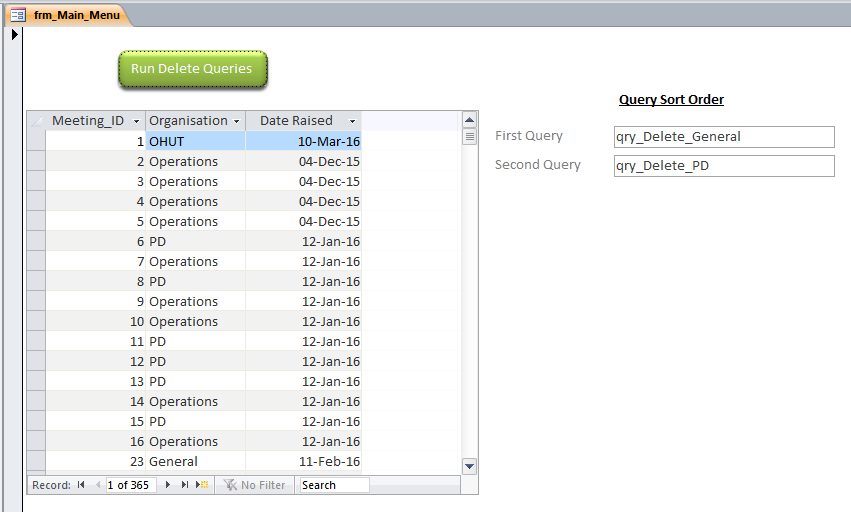Open the Organisation column filter dropdown
This screenshot has width=851, height=514.
click(237, 121)
